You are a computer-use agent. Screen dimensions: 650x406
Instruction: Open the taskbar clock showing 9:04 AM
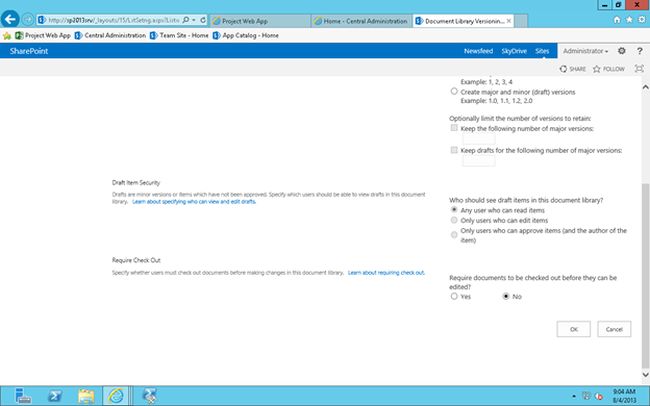pyautogui.click(x=624, y=396)
